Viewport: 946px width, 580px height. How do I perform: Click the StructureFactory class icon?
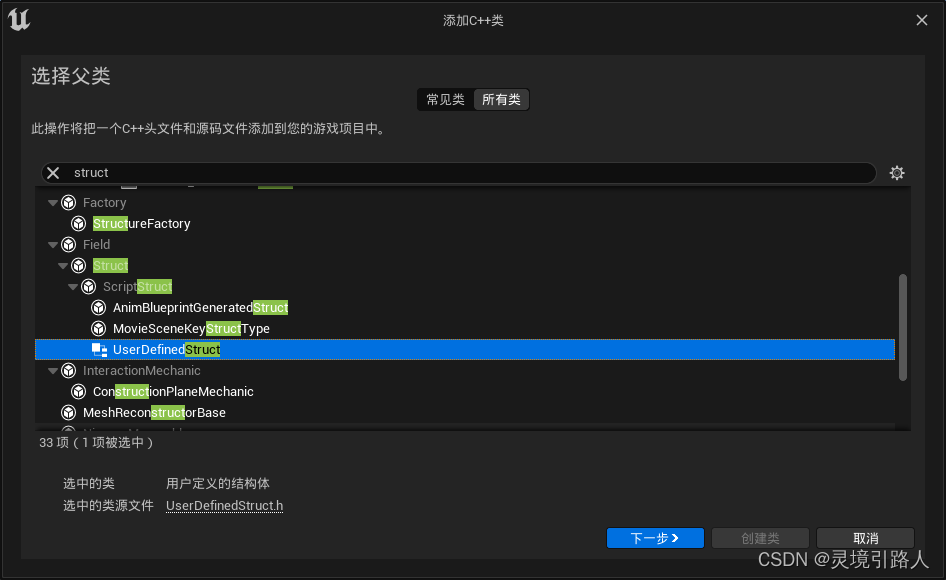click(78, 223)
